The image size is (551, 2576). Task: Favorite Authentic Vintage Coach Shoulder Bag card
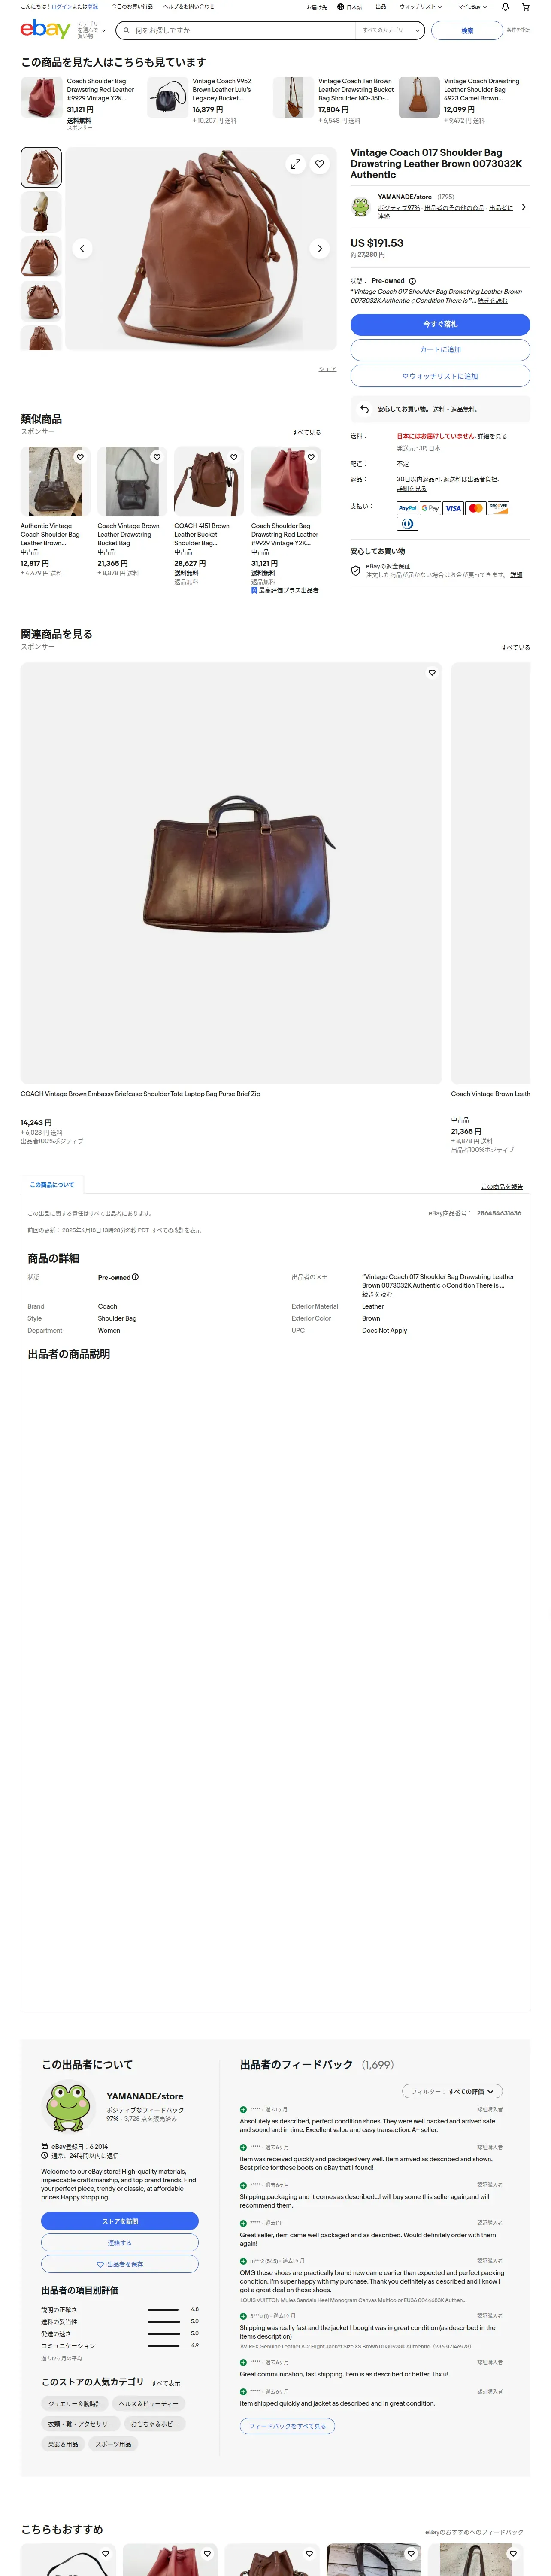(x=80, y=457)
